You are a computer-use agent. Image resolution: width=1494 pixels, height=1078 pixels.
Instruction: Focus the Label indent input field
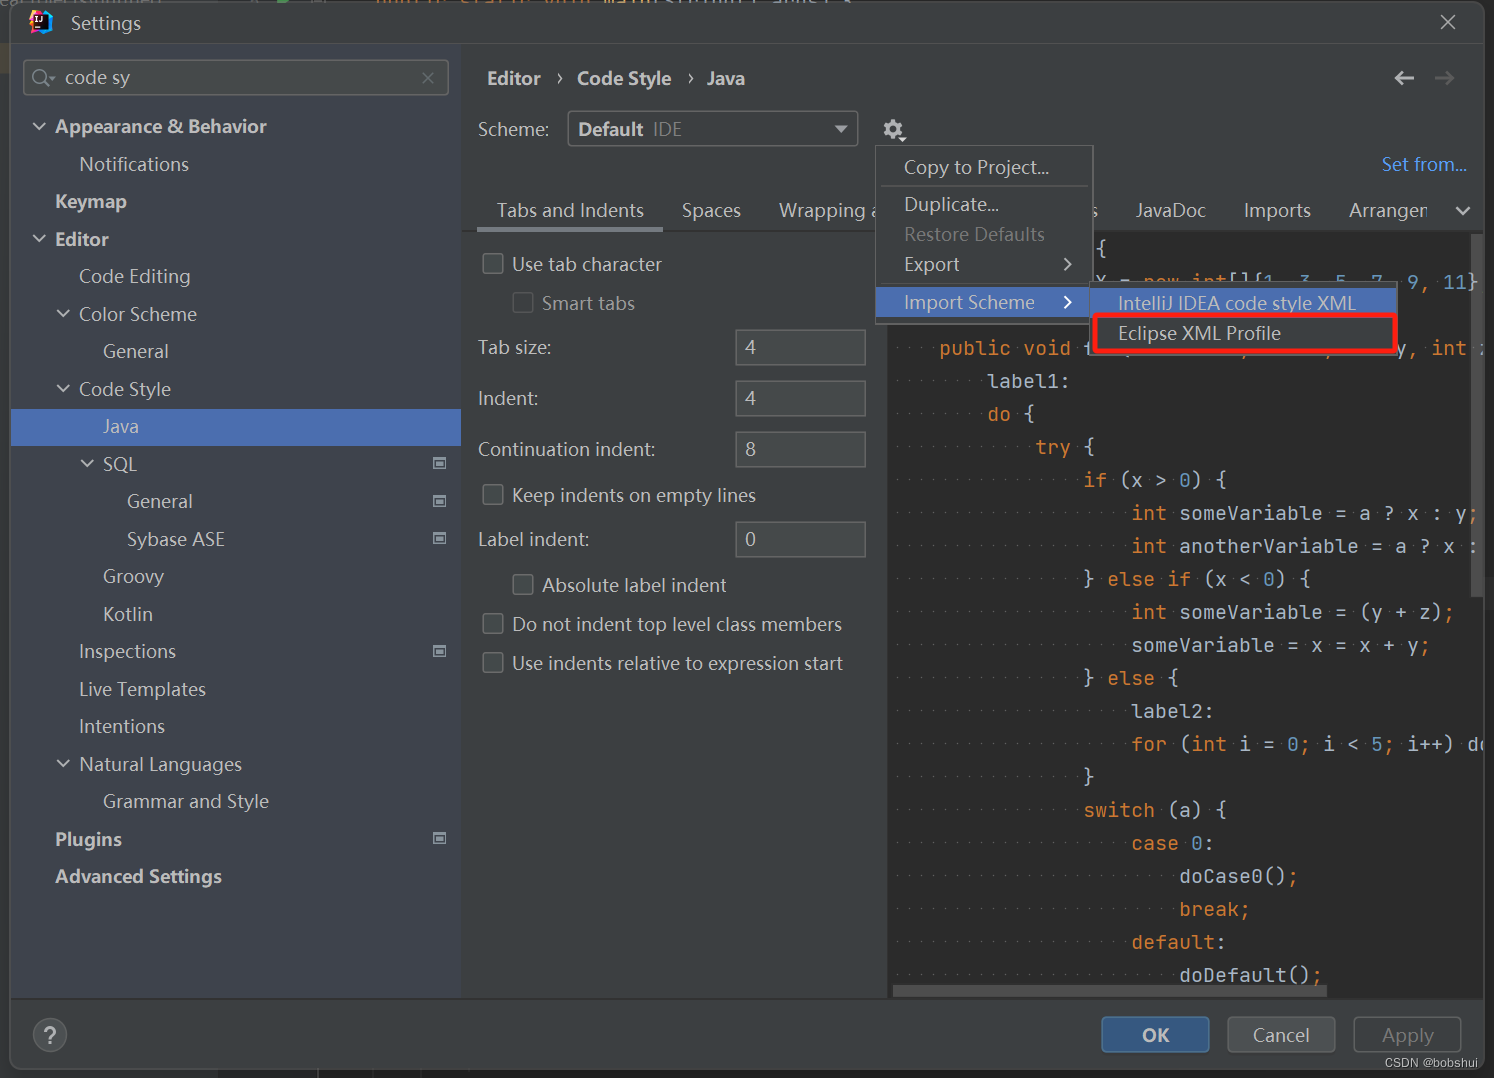800,539
